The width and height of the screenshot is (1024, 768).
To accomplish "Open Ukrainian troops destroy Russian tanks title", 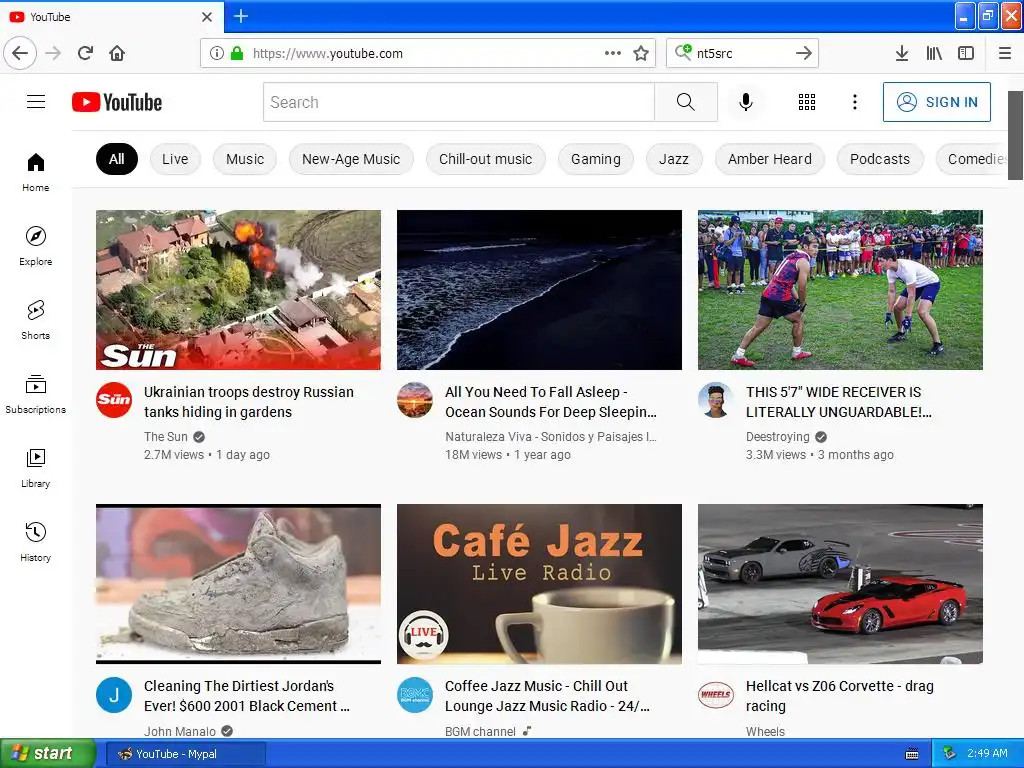I will point(249,402).
